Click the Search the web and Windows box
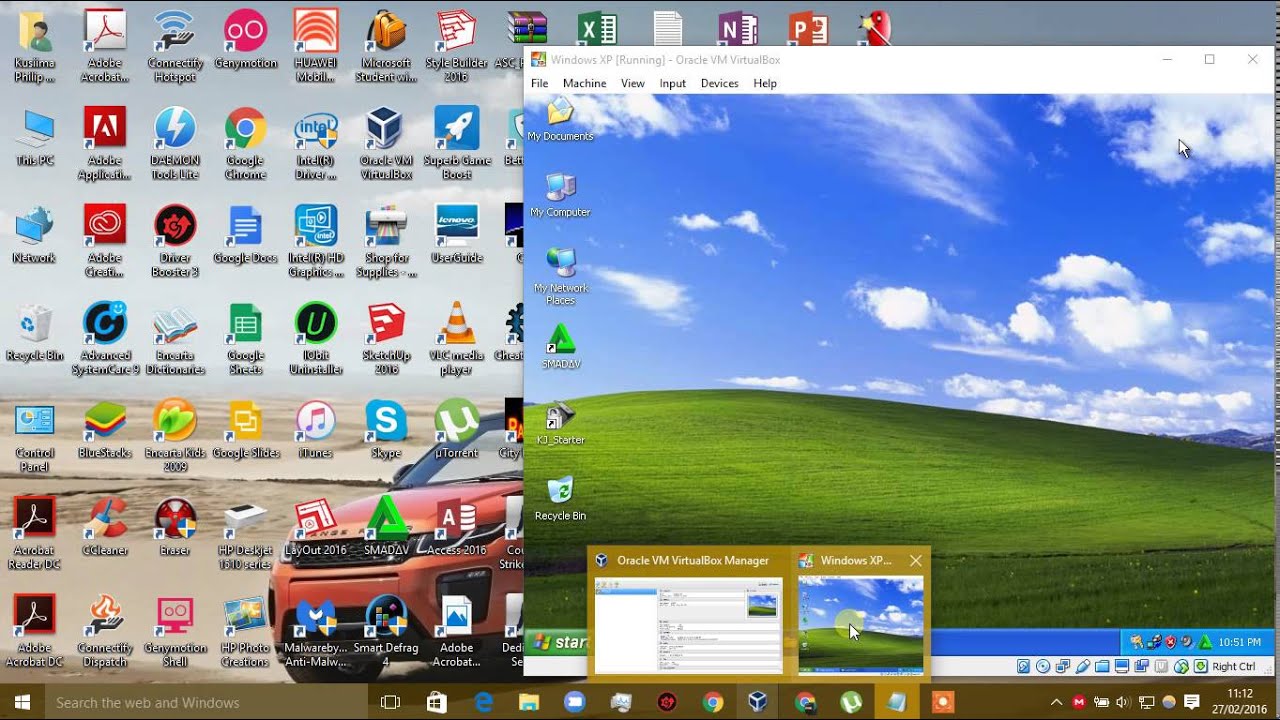 tap(206, 702)
